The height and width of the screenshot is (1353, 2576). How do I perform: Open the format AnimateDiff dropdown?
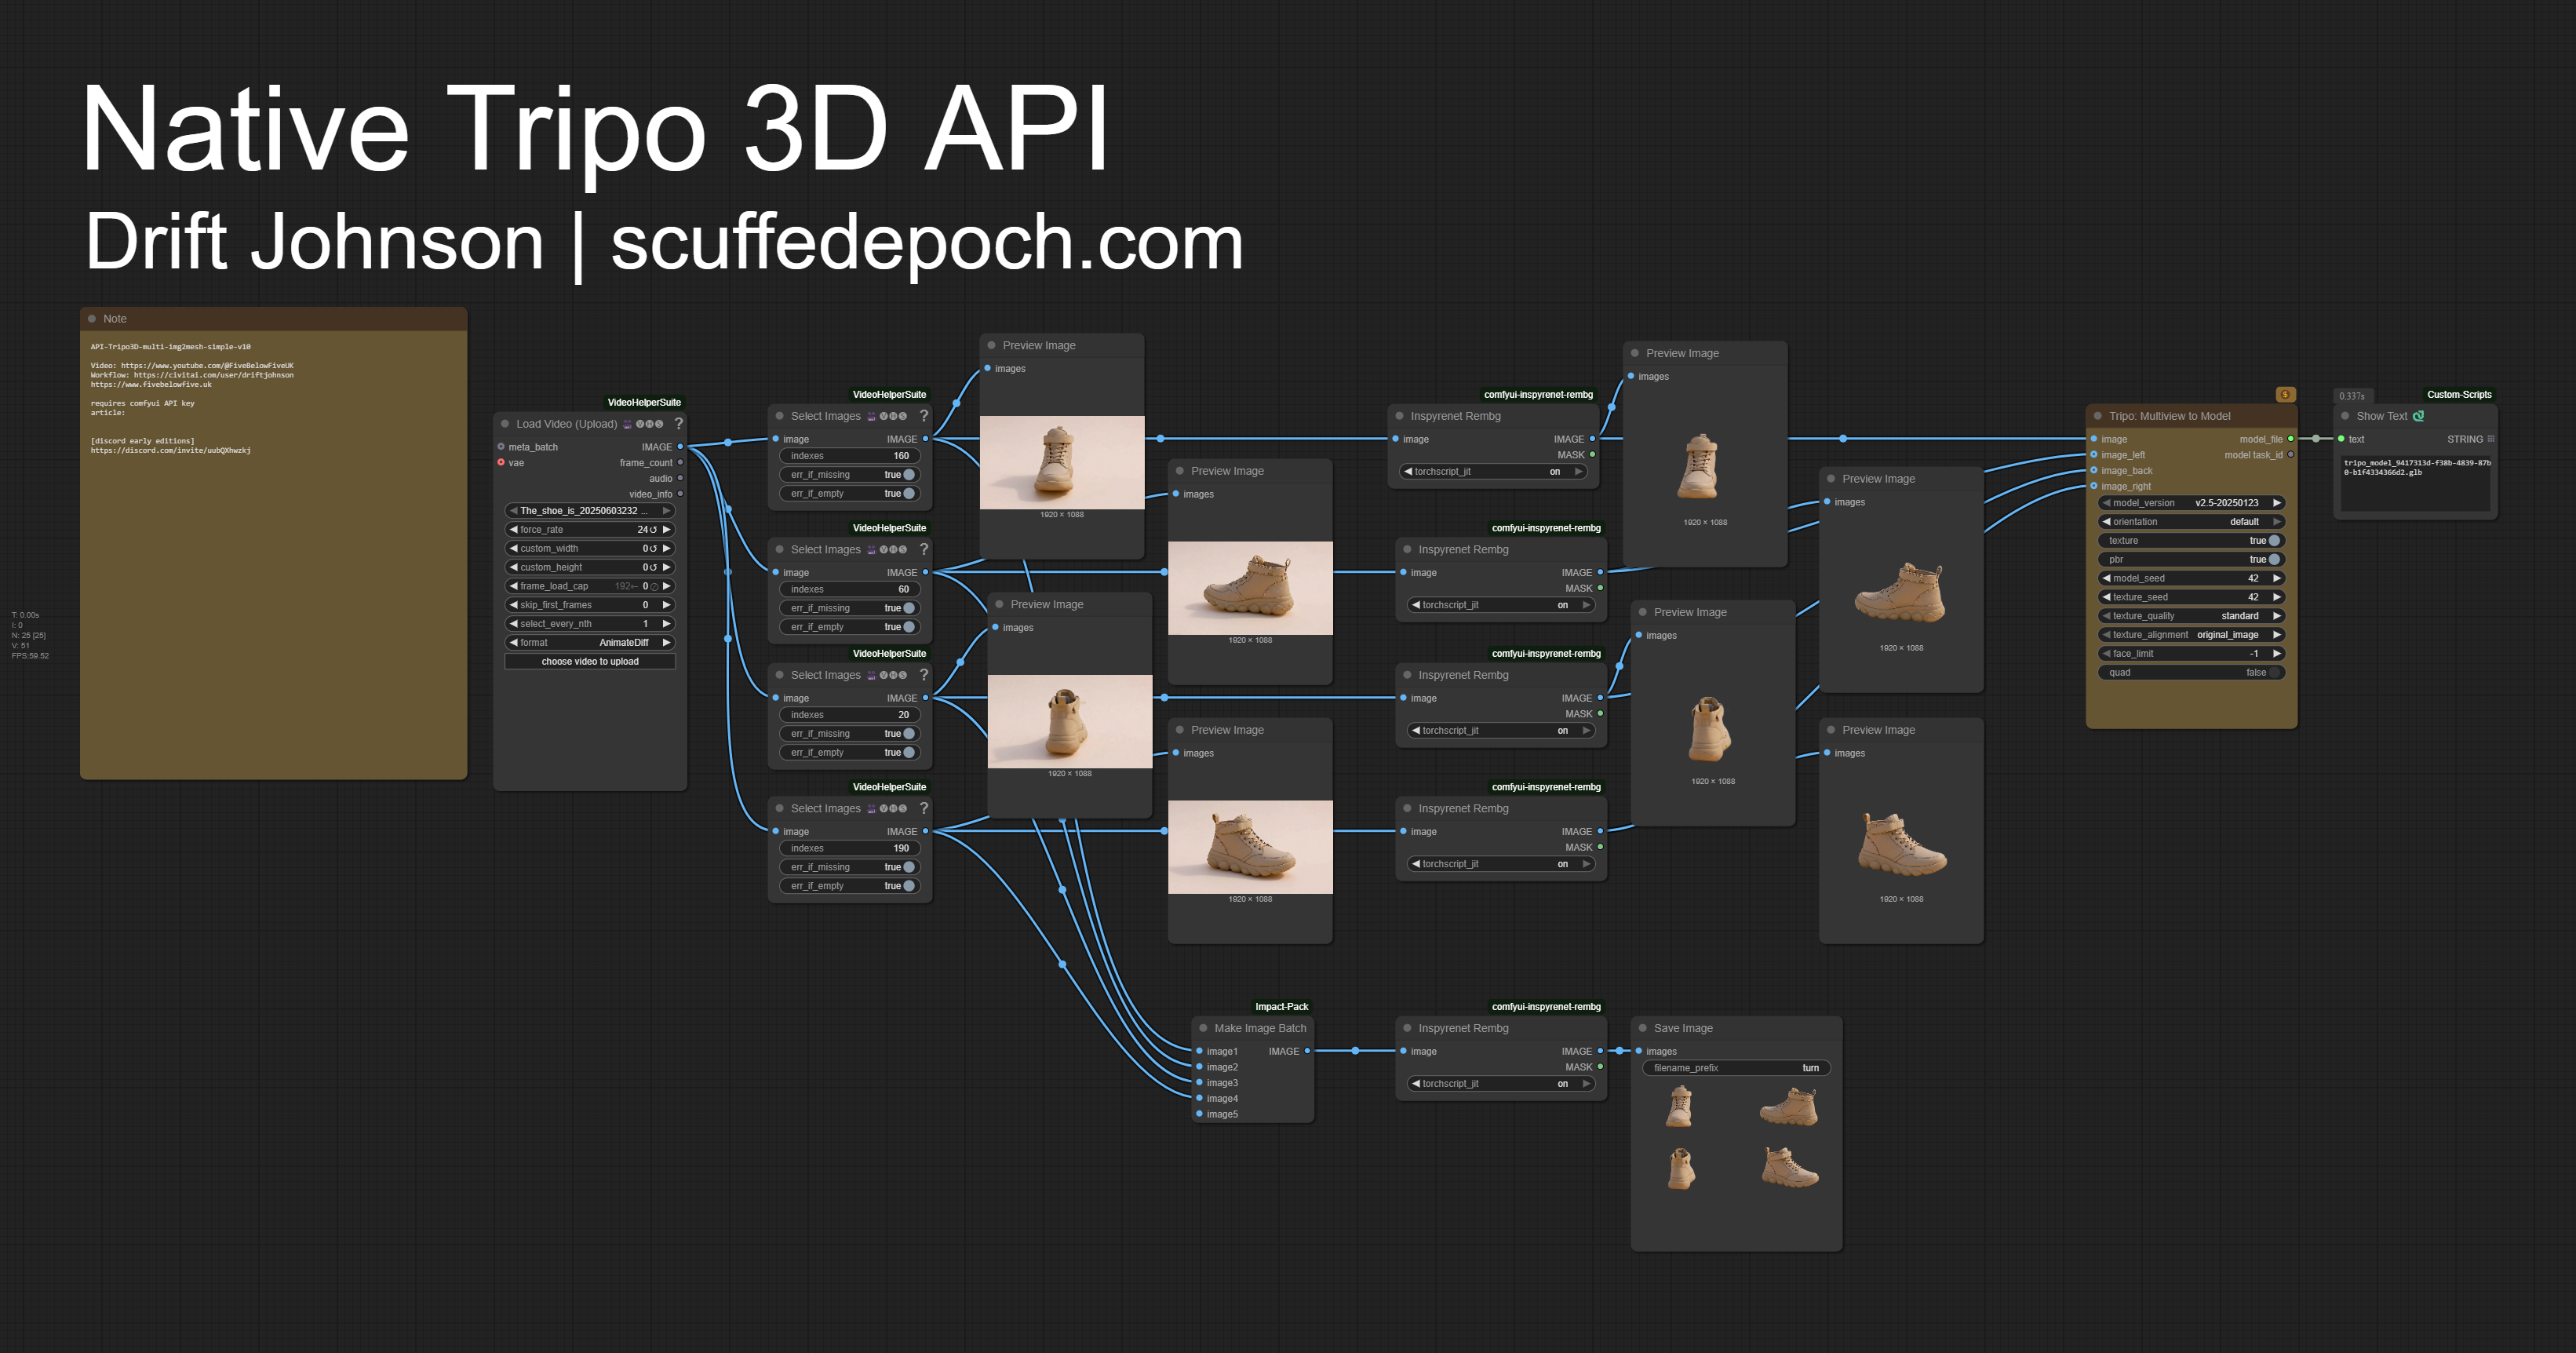pos(590,643)
